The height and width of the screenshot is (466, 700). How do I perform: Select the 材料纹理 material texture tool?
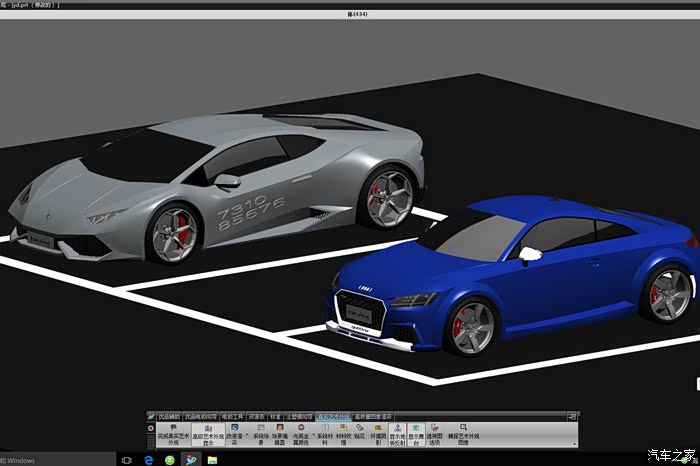[x=343, y=428]
